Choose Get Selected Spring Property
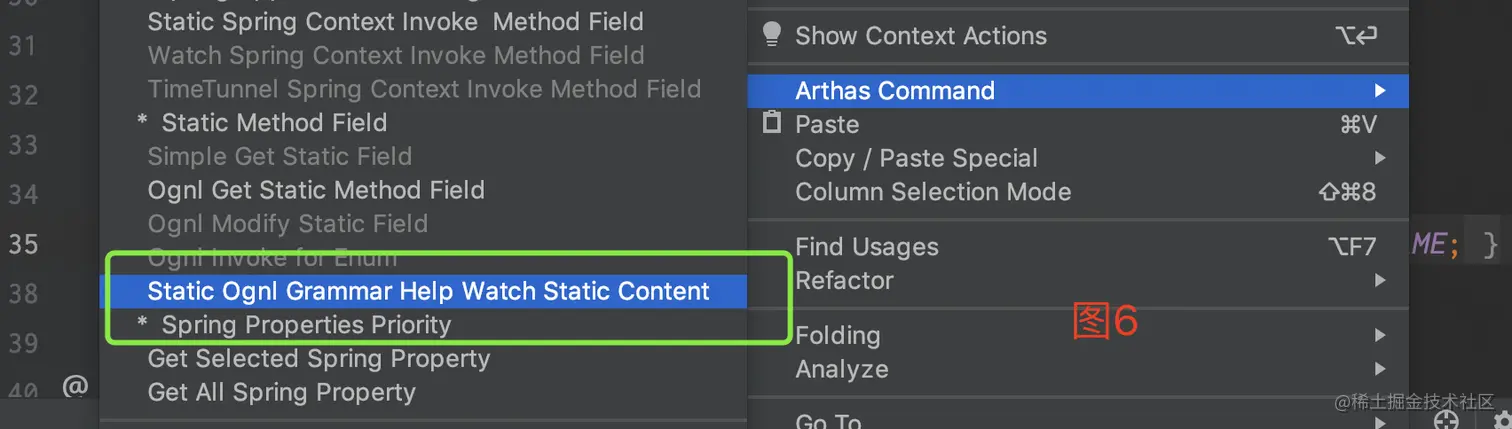1512x429 pixels. coord(318,359)
